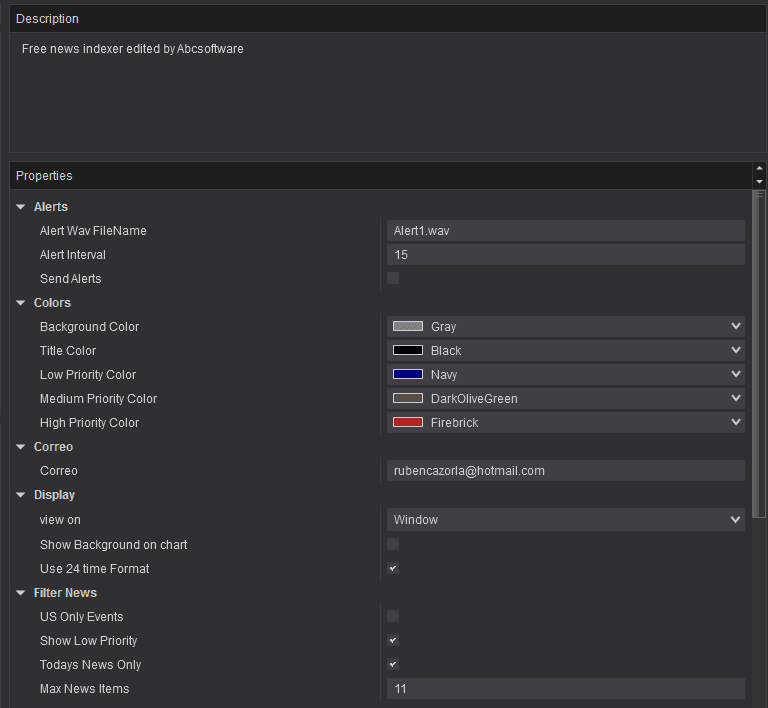Screen dimensions: 768x708
Task: Click the Alert Wav FileName field
Action: click(565, 231)
